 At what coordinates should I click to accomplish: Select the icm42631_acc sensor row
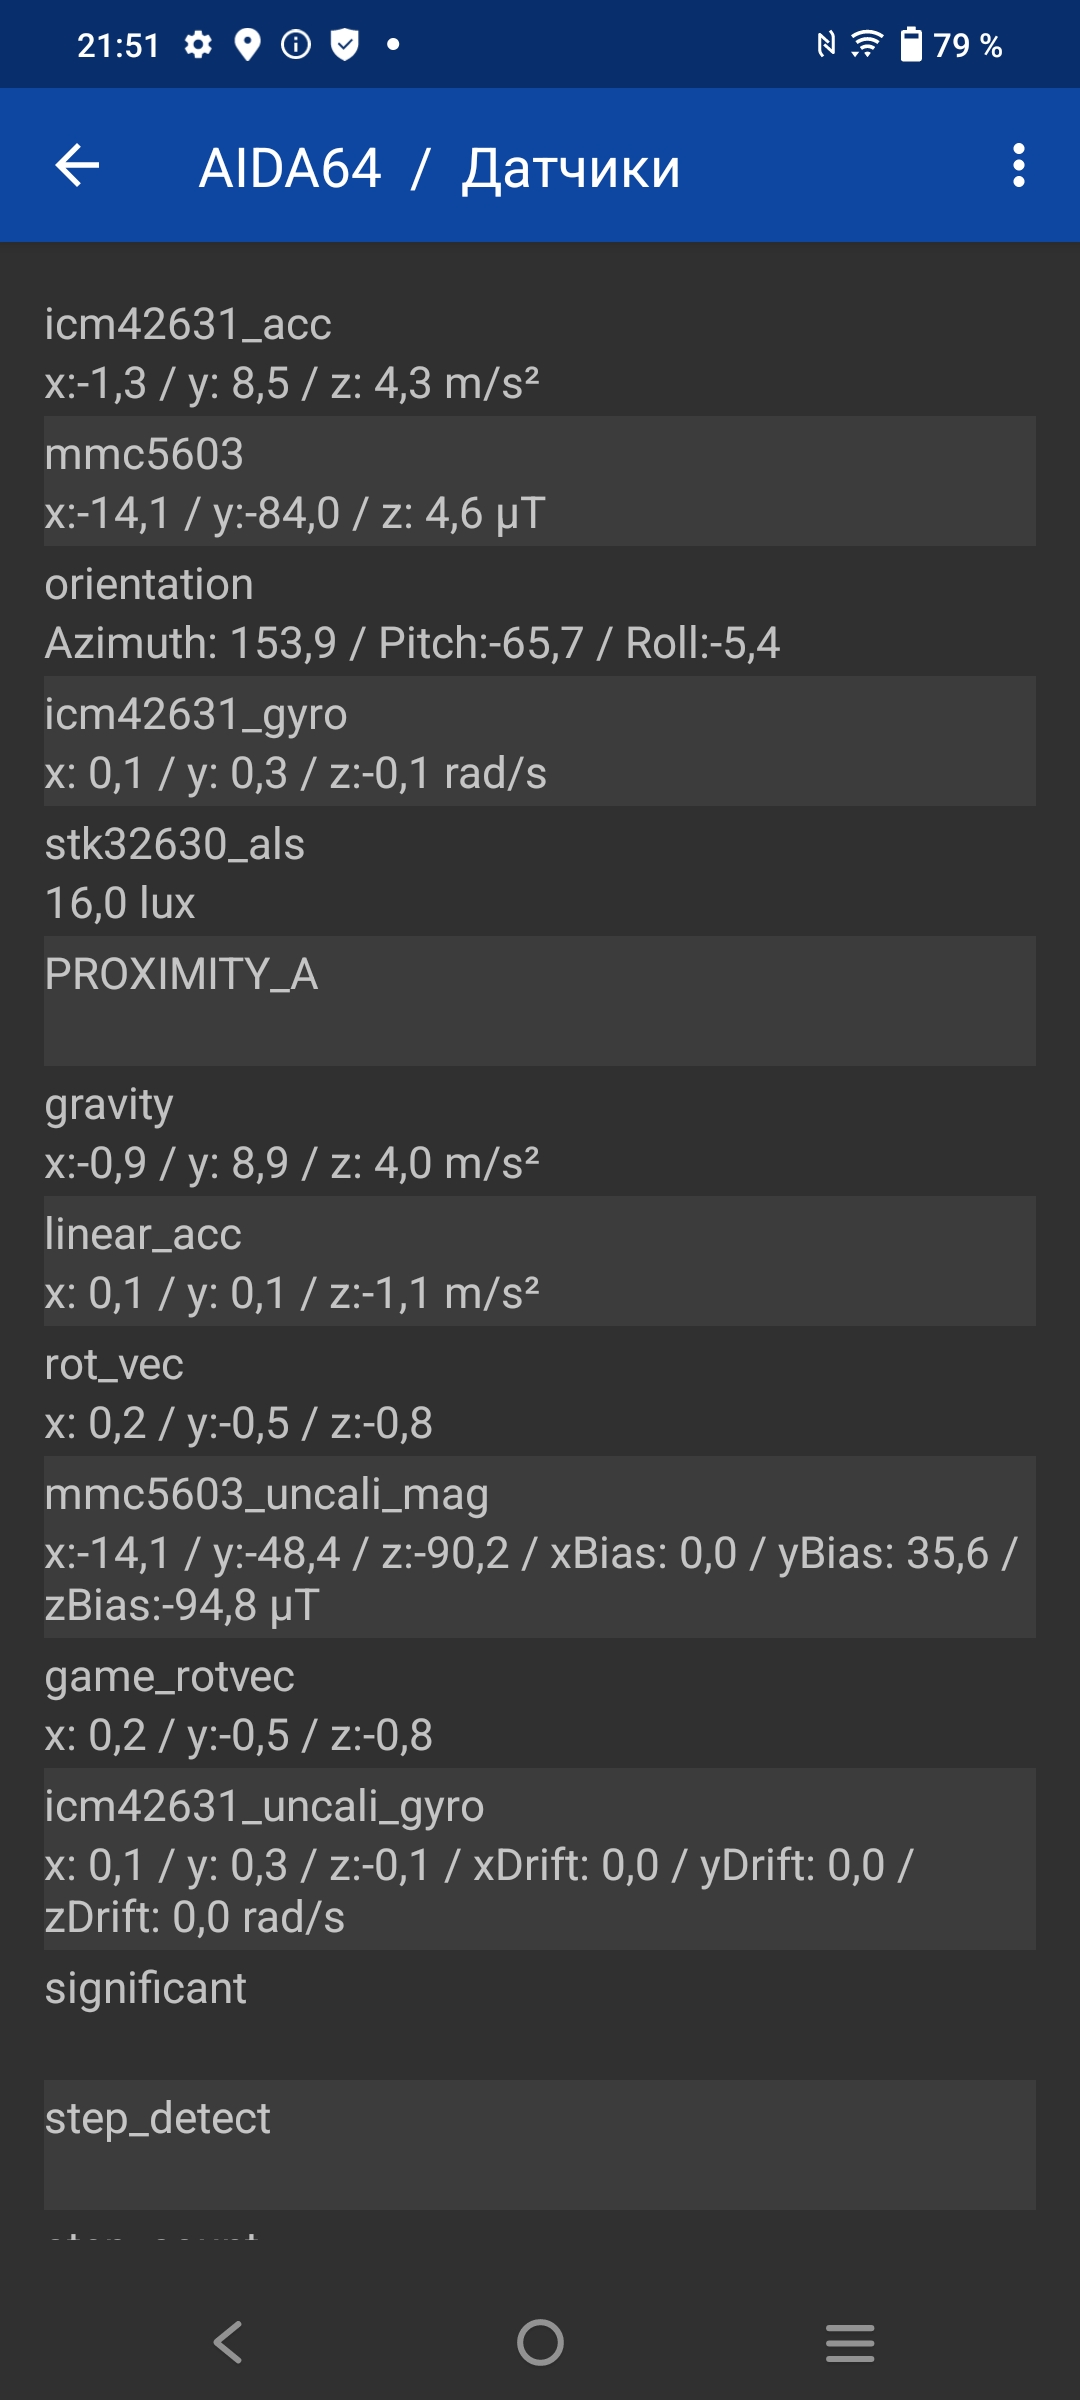[x=540, y=352]
